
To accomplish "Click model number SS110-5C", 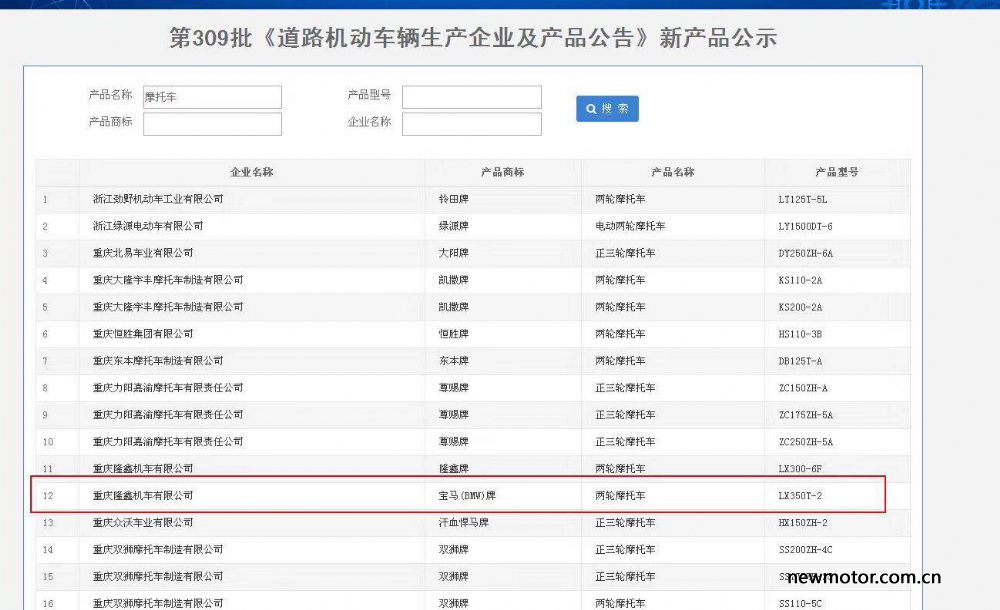I will click(x=800, y=604).
